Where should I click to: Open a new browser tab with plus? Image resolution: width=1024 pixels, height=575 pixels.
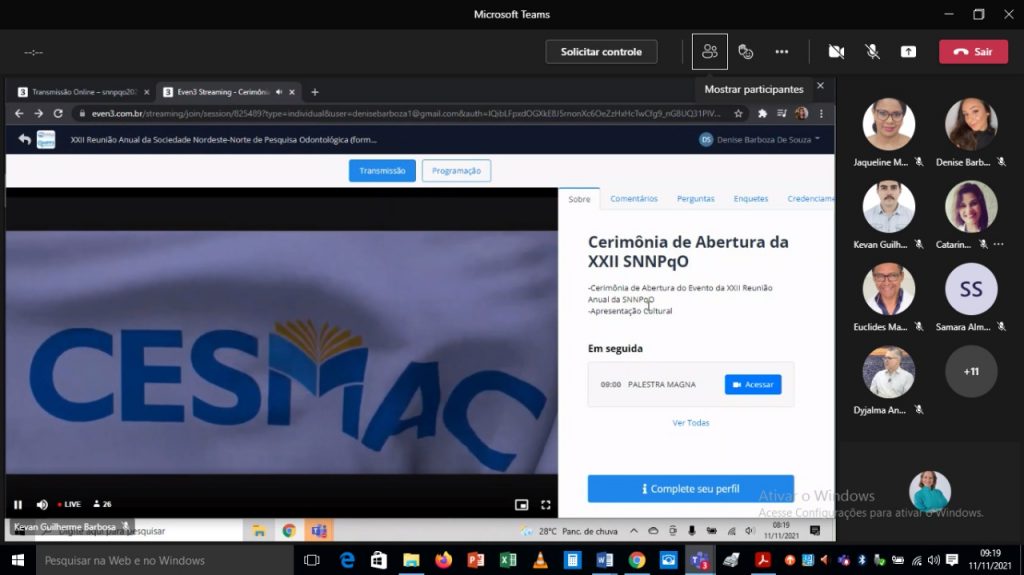[x=315, y=92]
